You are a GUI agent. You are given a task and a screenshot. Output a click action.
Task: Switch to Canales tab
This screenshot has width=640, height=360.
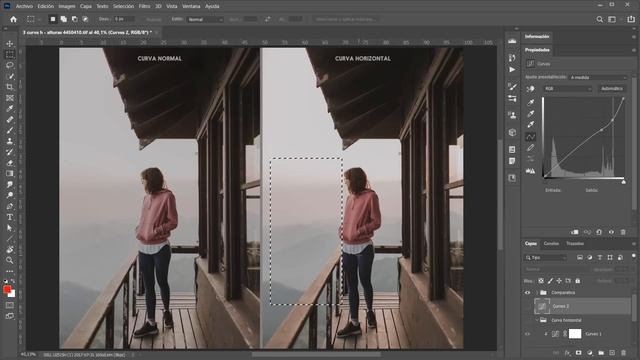click(551, 244)
